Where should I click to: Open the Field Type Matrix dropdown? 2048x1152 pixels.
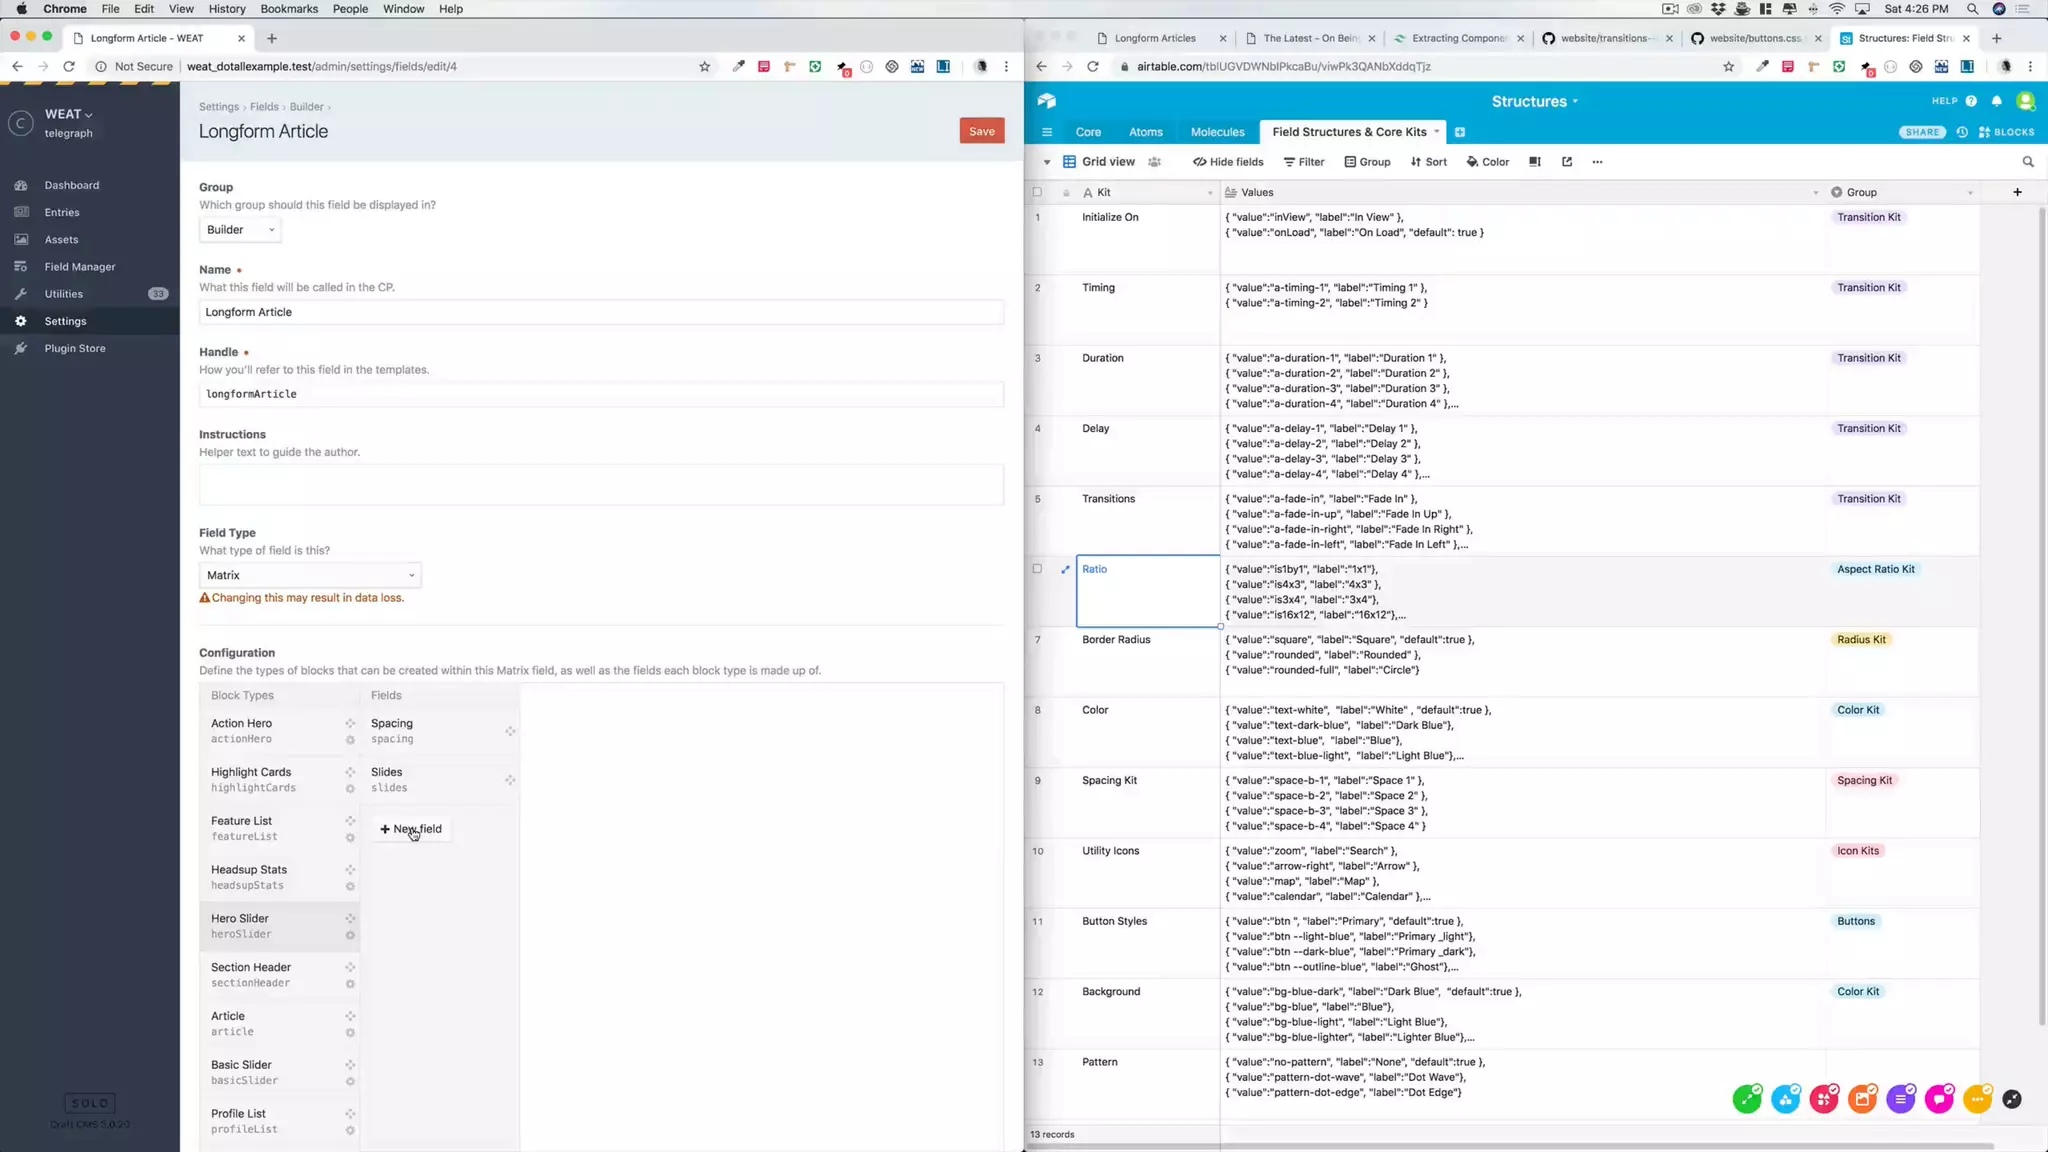coord(310,575)
